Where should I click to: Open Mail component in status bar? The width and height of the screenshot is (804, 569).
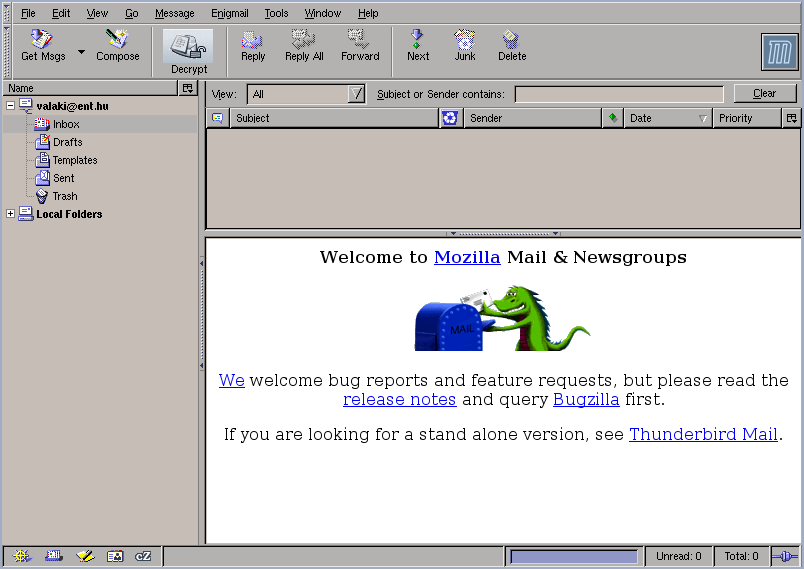(53, 556)
